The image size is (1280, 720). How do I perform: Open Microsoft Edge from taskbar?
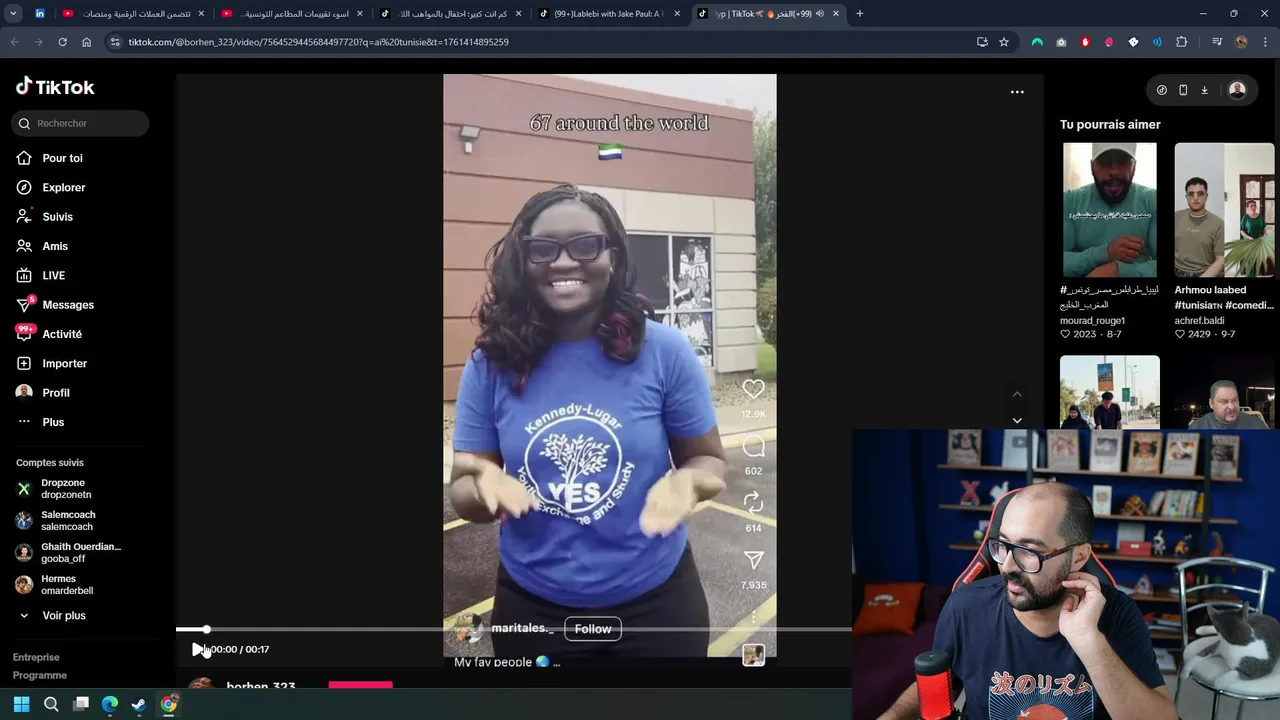point(110,704)
